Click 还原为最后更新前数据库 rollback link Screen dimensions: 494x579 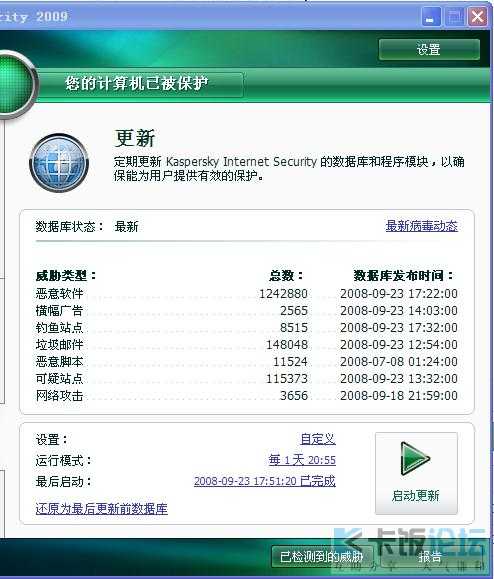pyautogui.click(x=102, y=508)
